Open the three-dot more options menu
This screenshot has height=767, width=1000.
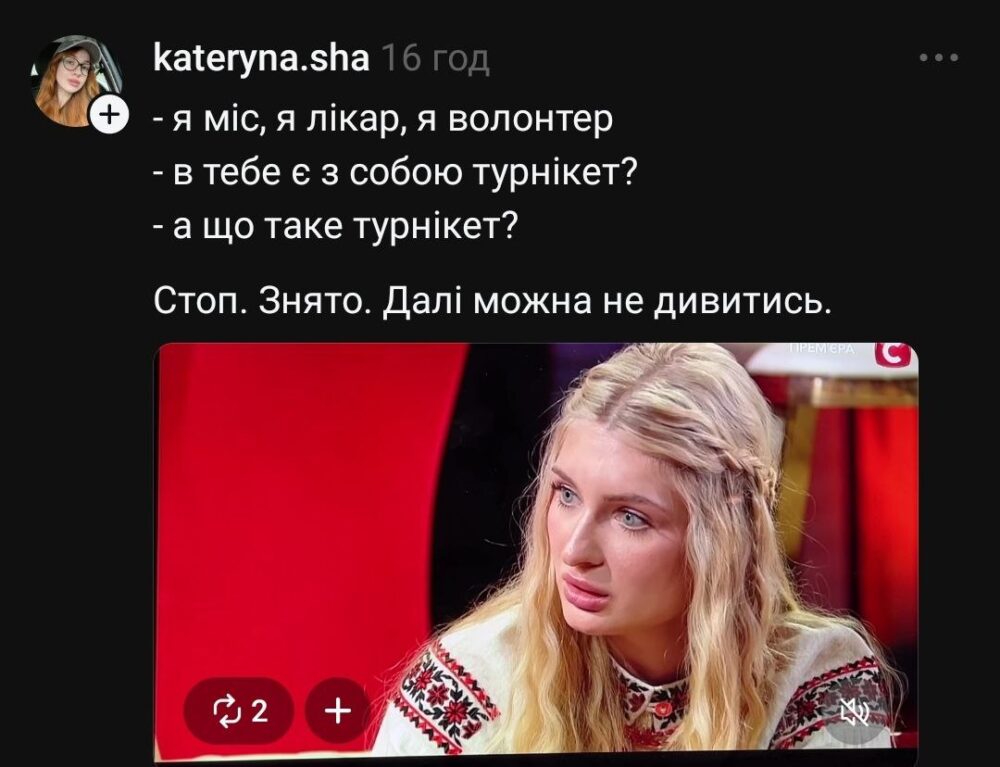[939, 58]
